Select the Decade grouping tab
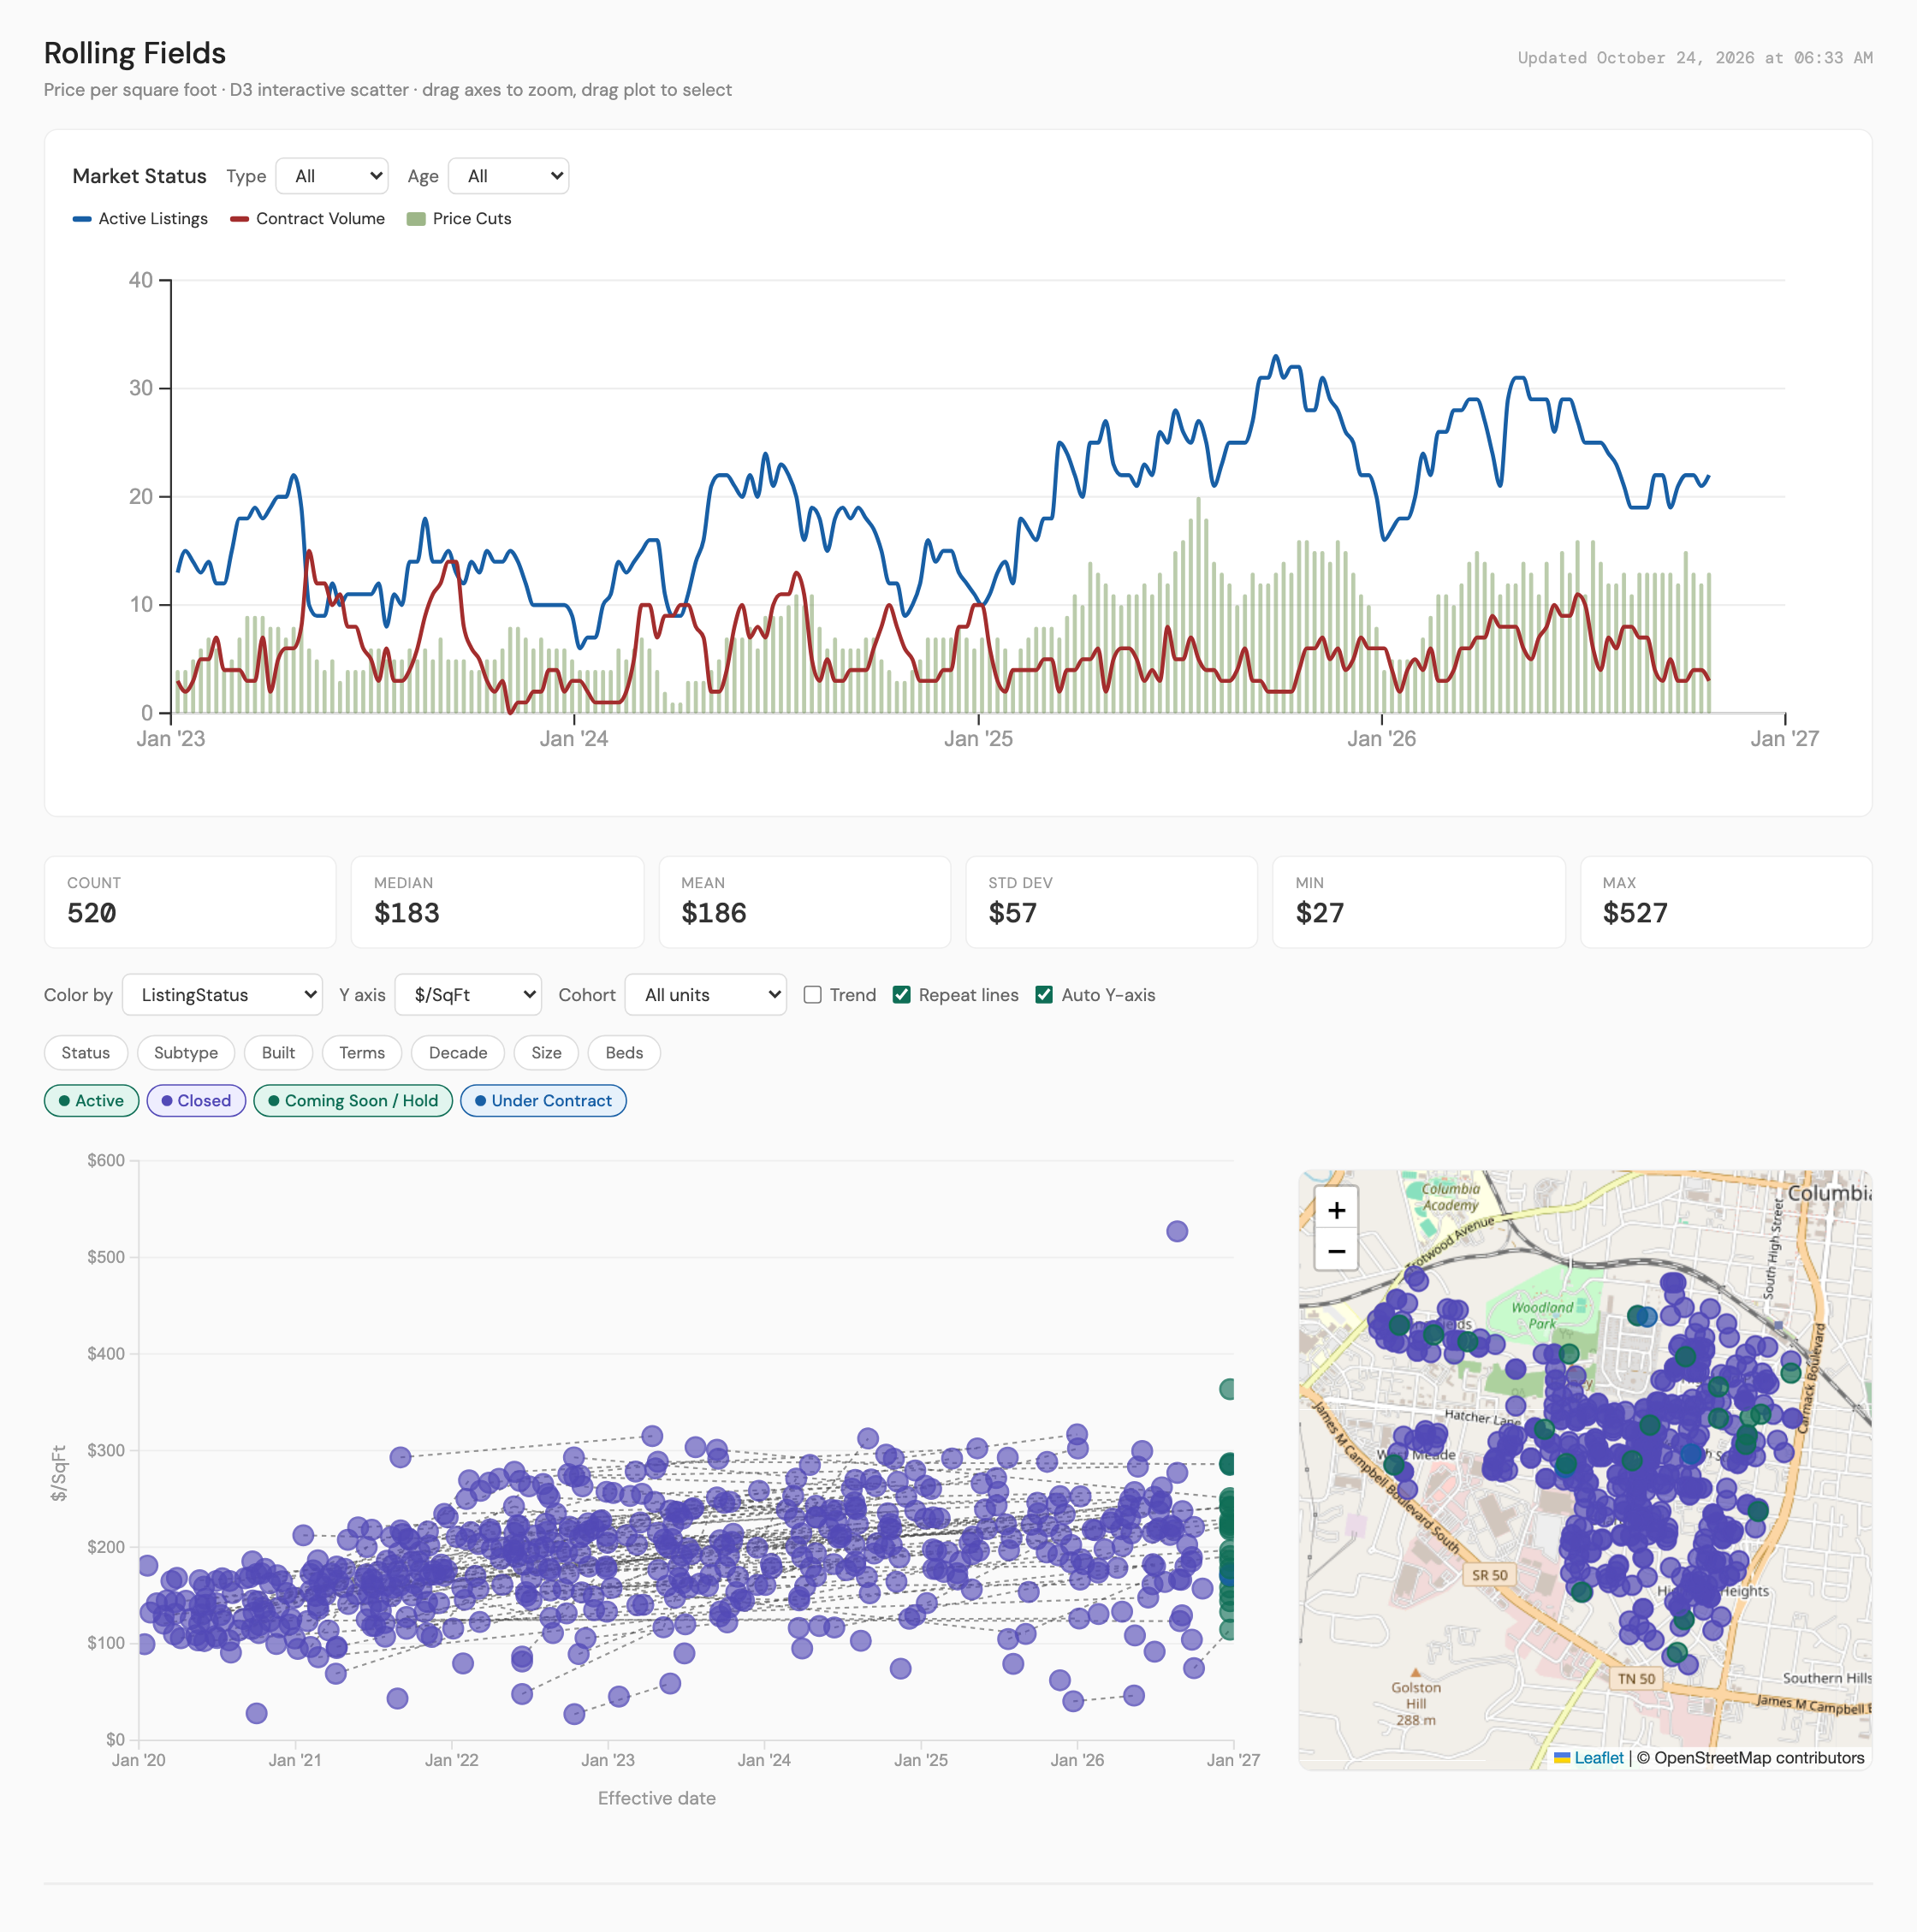 tap(458, 1053)
